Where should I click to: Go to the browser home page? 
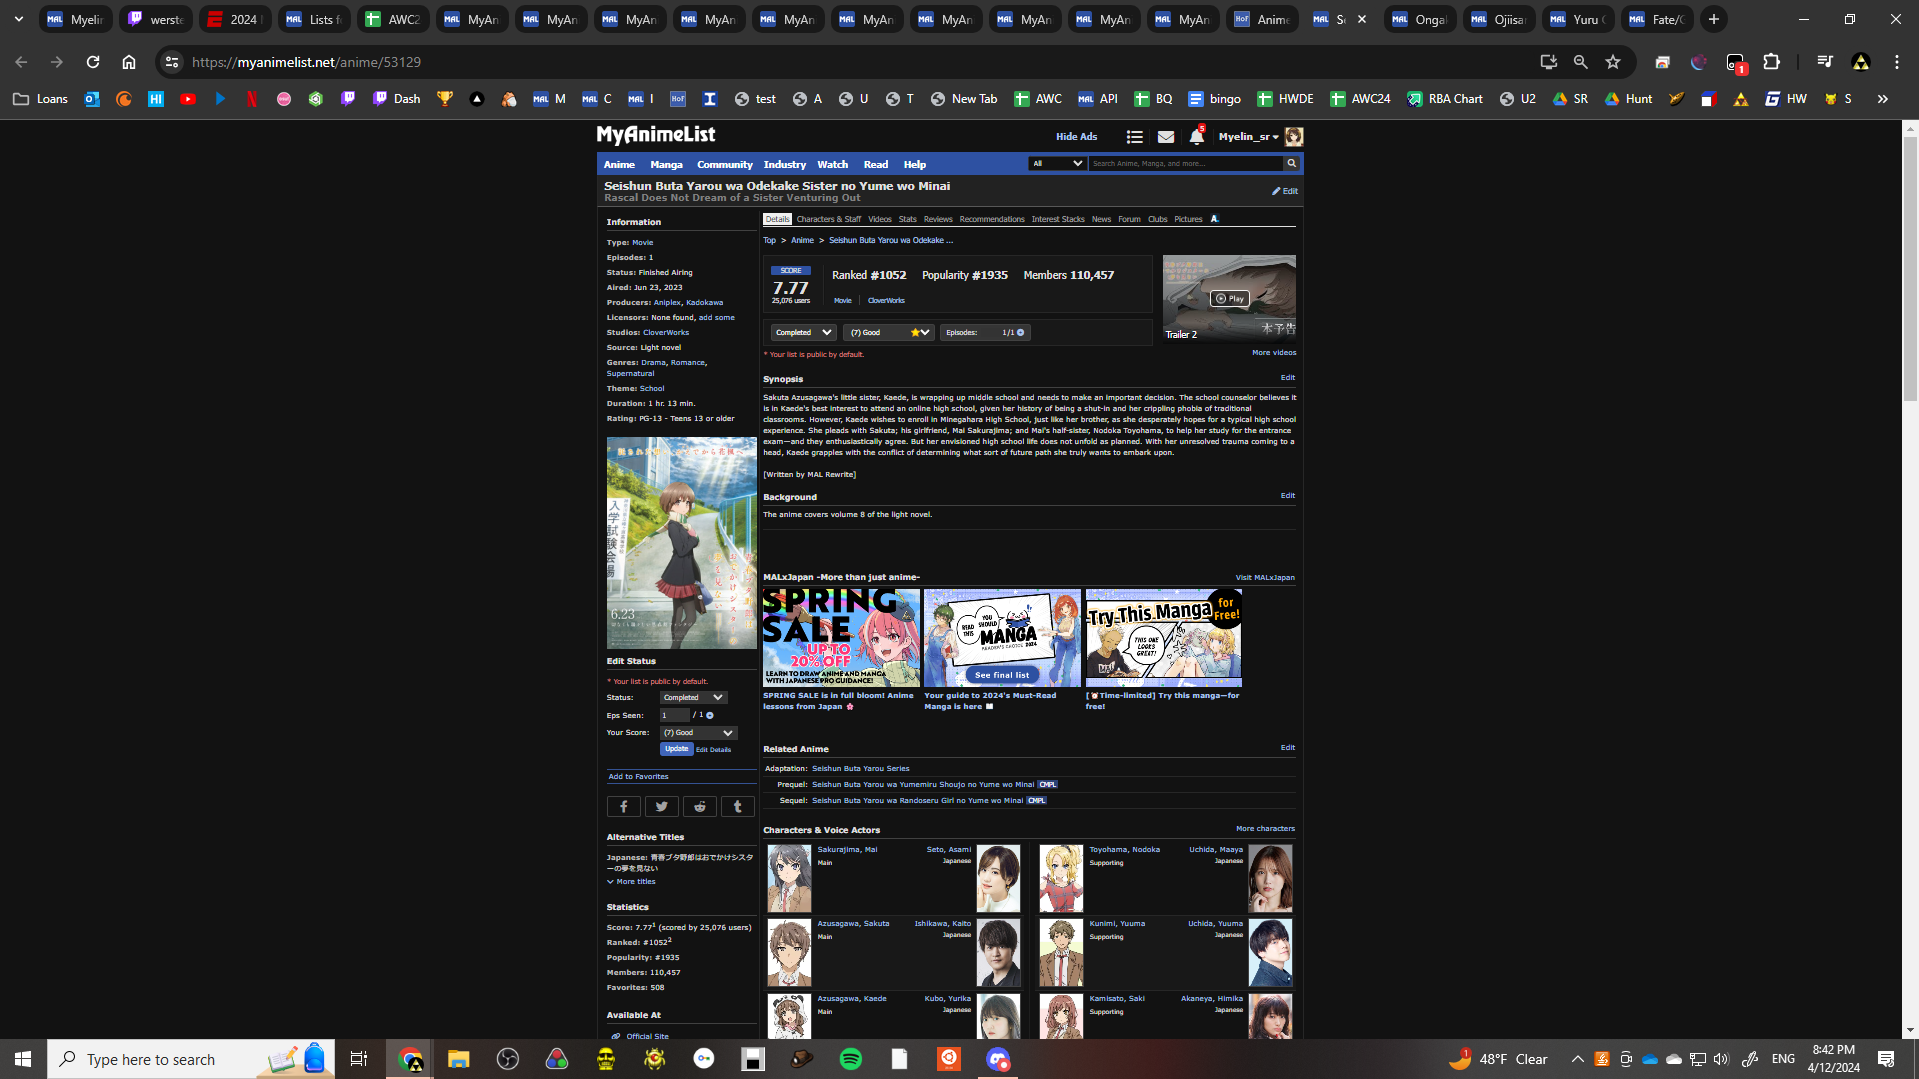click(x=129, y=62)
